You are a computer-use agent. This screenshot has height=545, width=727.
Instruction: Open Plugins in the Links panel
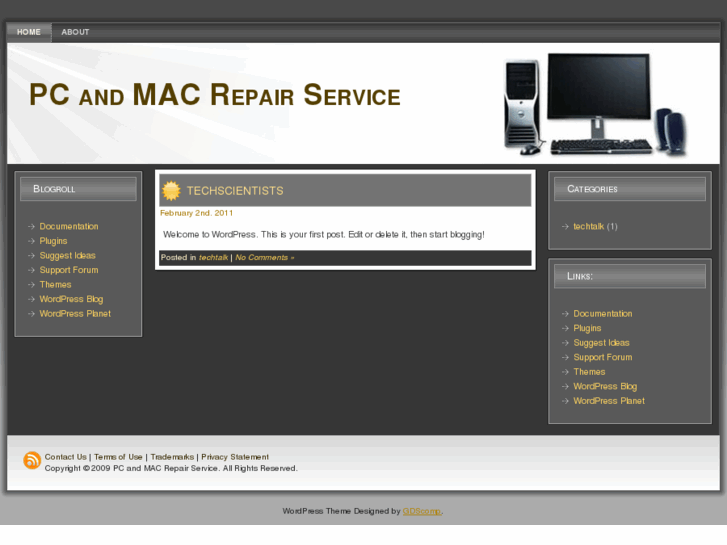tap(587, 328)
